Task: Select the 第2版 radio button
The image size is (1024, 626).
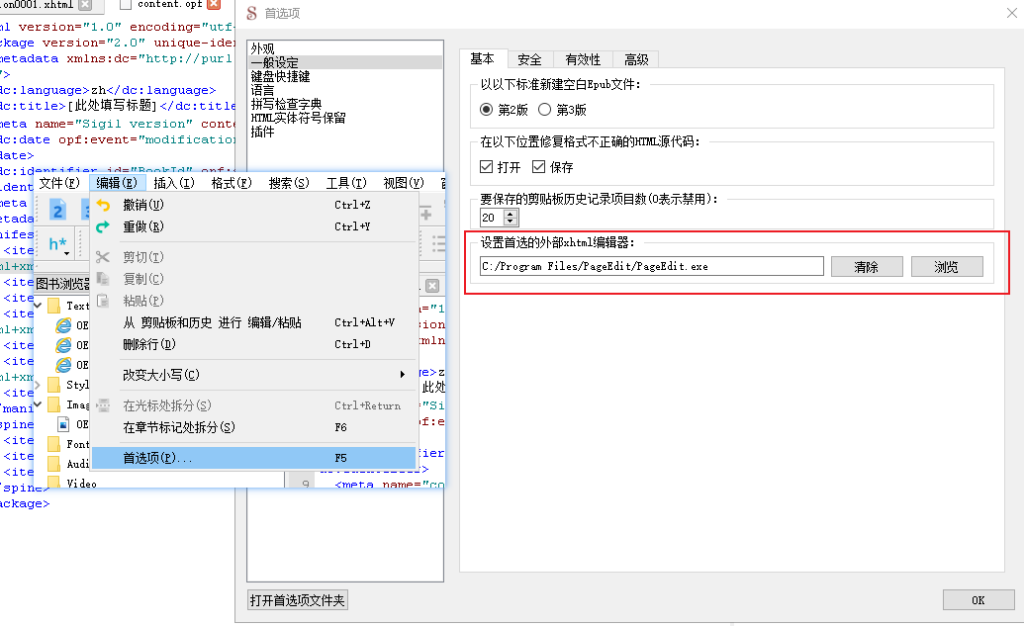Action: pyautogui.click(x=486, y=110)
